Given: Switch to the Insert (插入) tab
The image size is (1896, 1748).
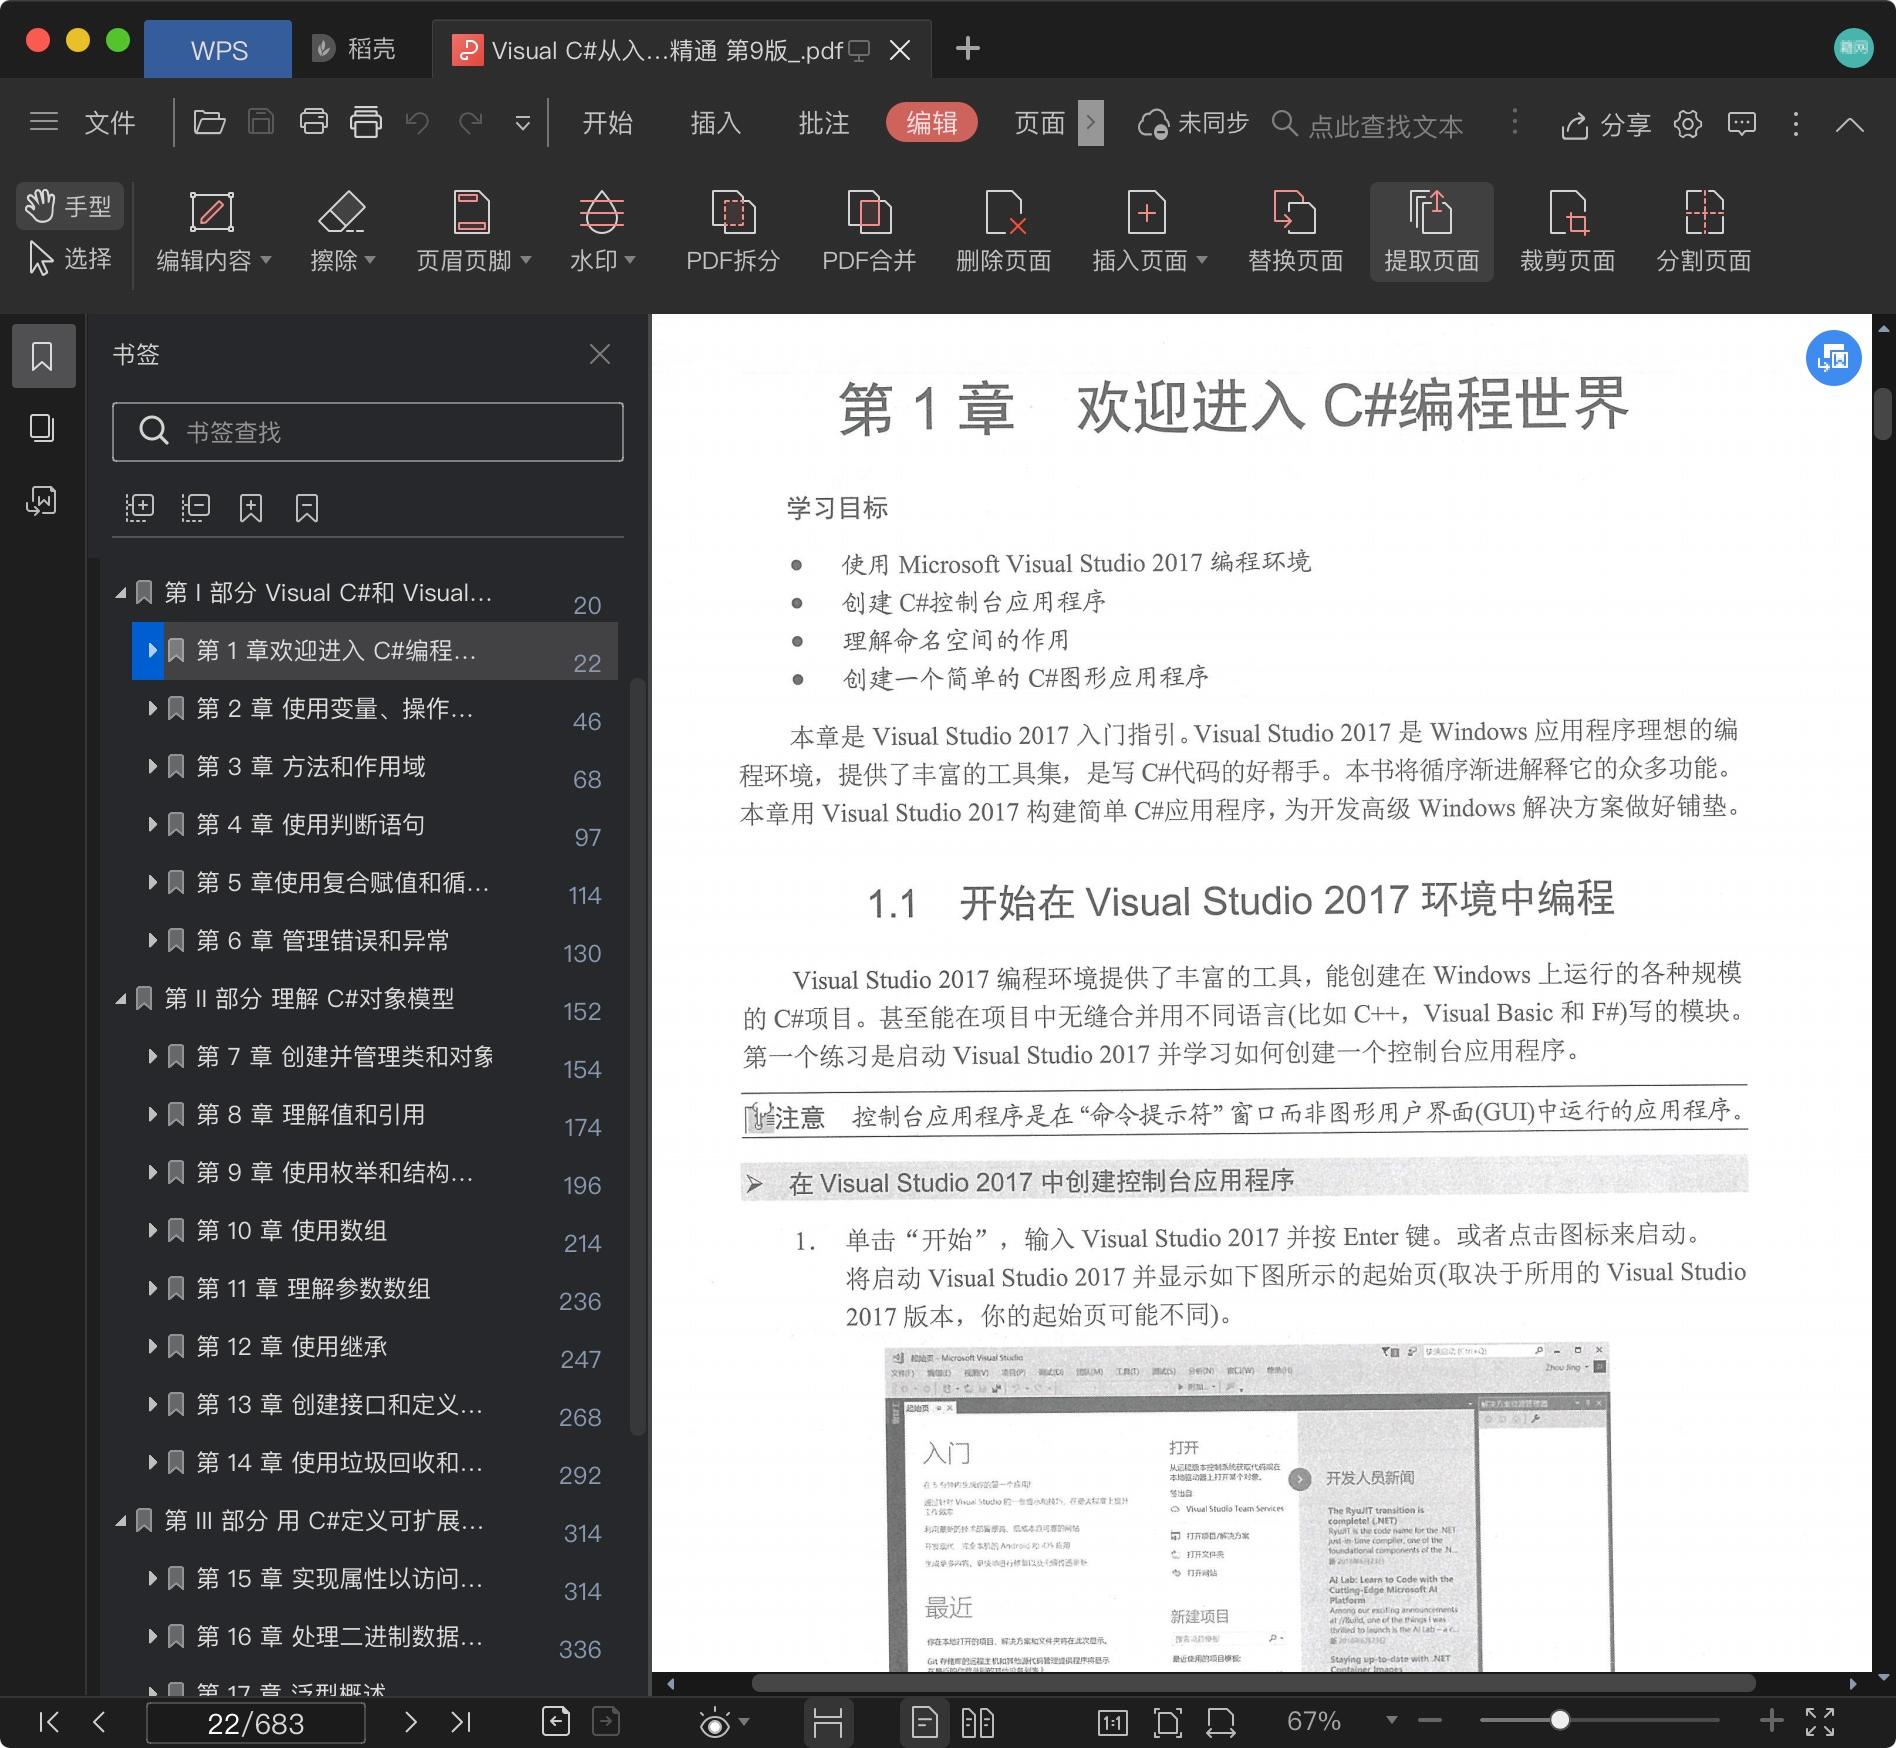Looking at the screenshot, I should pos(715,122).
